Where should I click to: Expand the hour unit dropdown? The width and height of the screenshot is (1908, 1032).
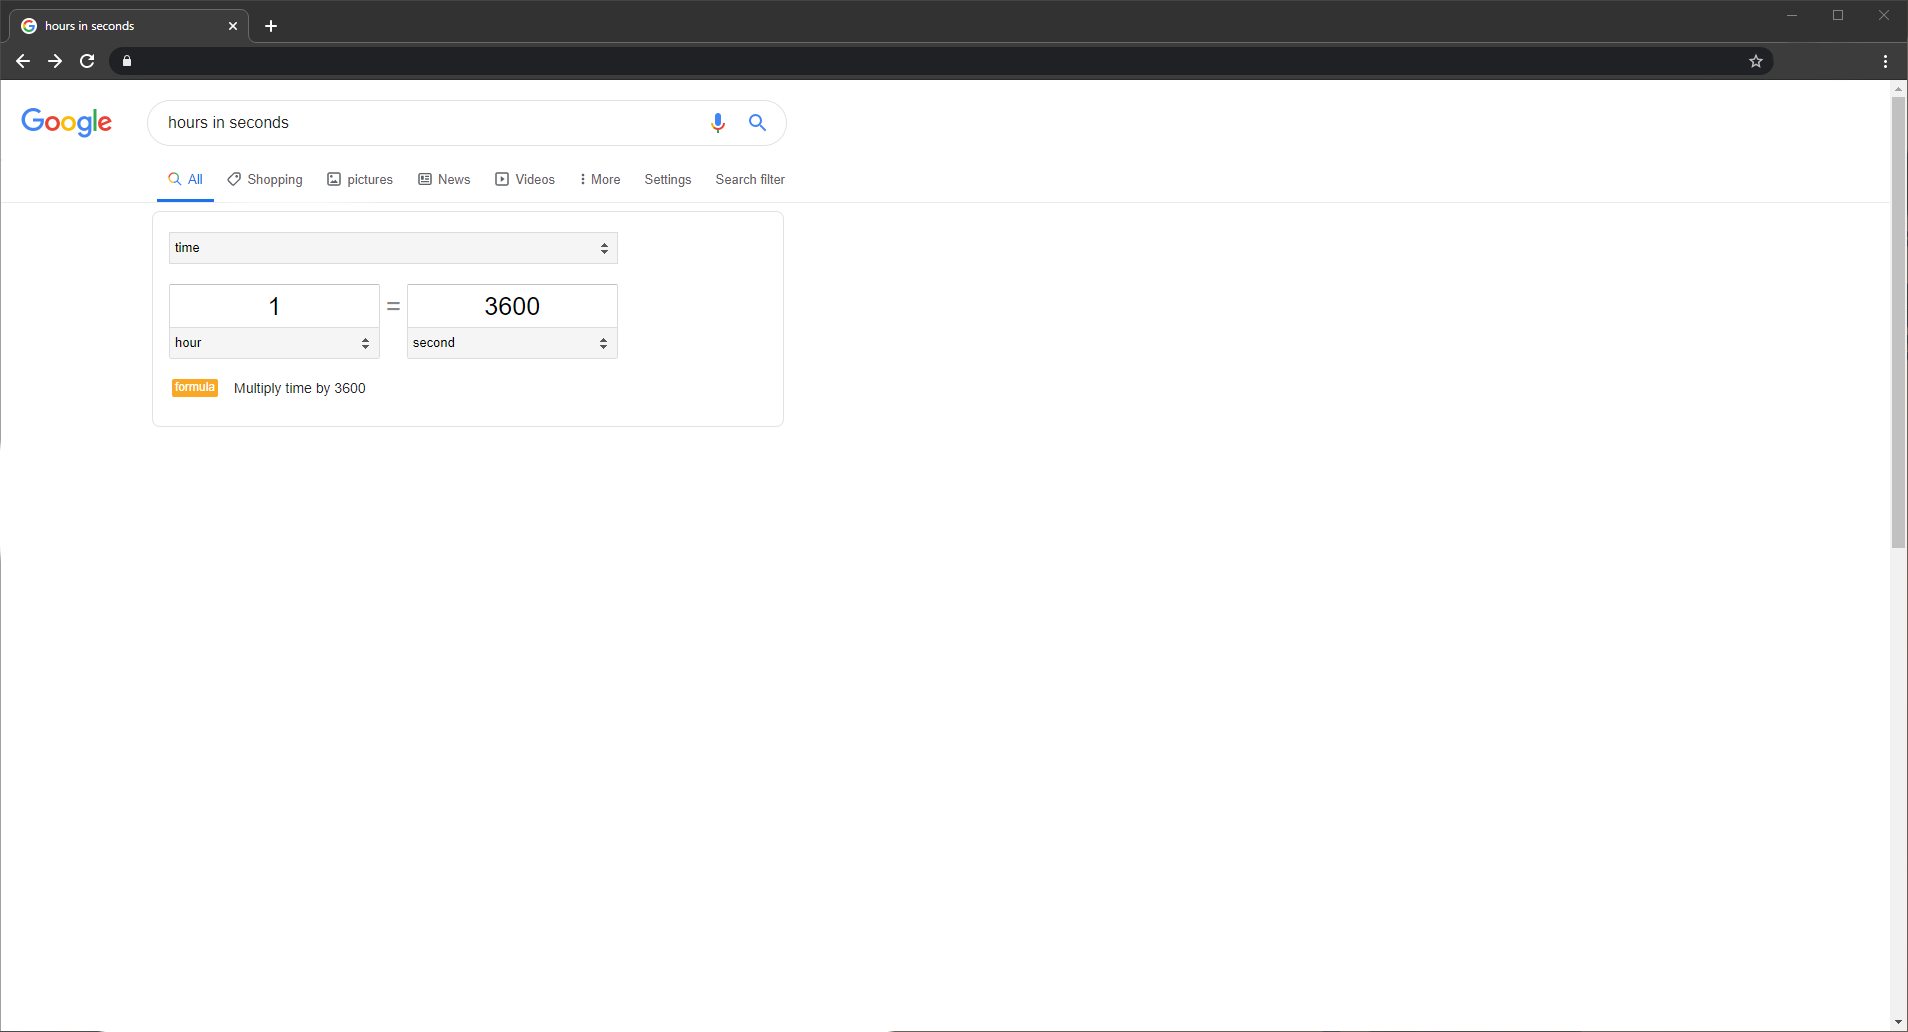274,343
